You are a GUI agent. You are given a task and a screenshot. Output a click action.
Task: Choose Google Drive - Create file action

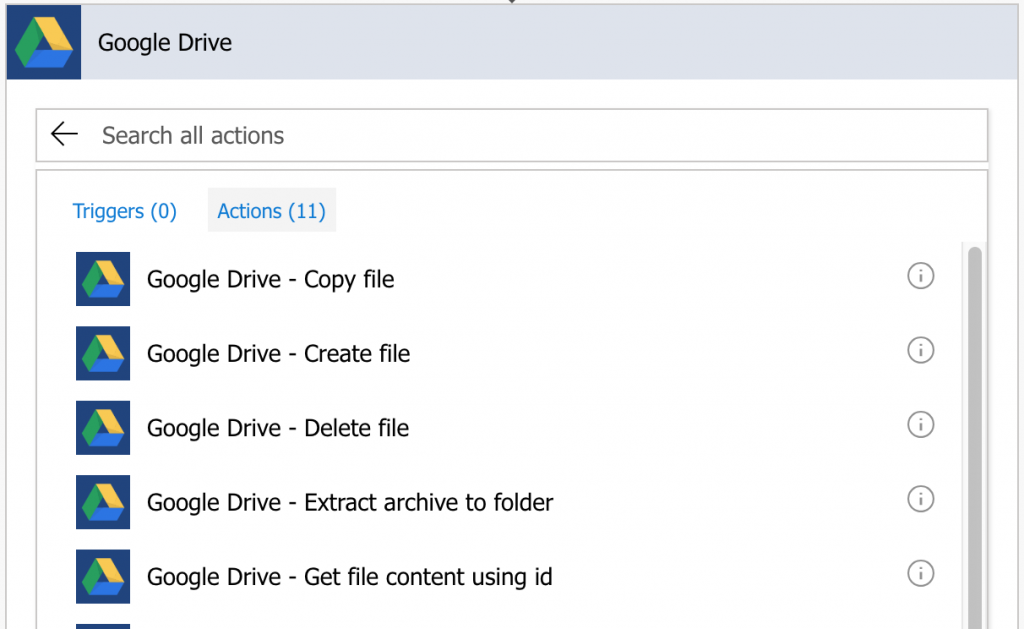point(278,354)
